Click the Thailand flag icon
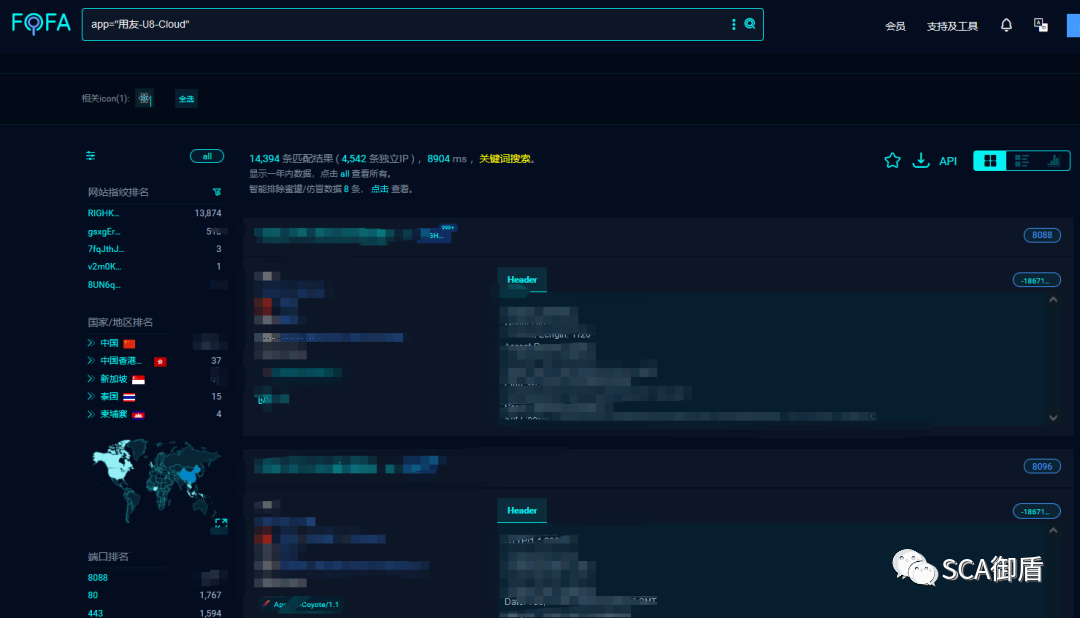Viewport: 1080px width, 618px height. click(129, 397)
